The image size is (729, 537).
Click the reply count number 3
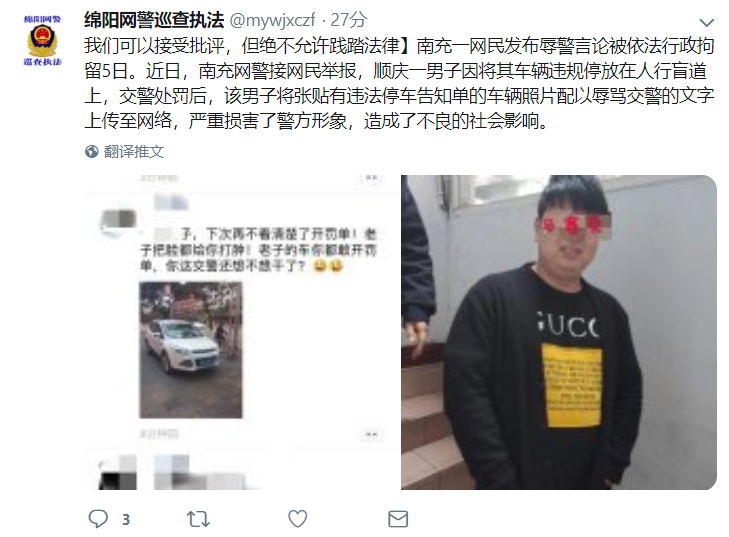tap(126, 519)
